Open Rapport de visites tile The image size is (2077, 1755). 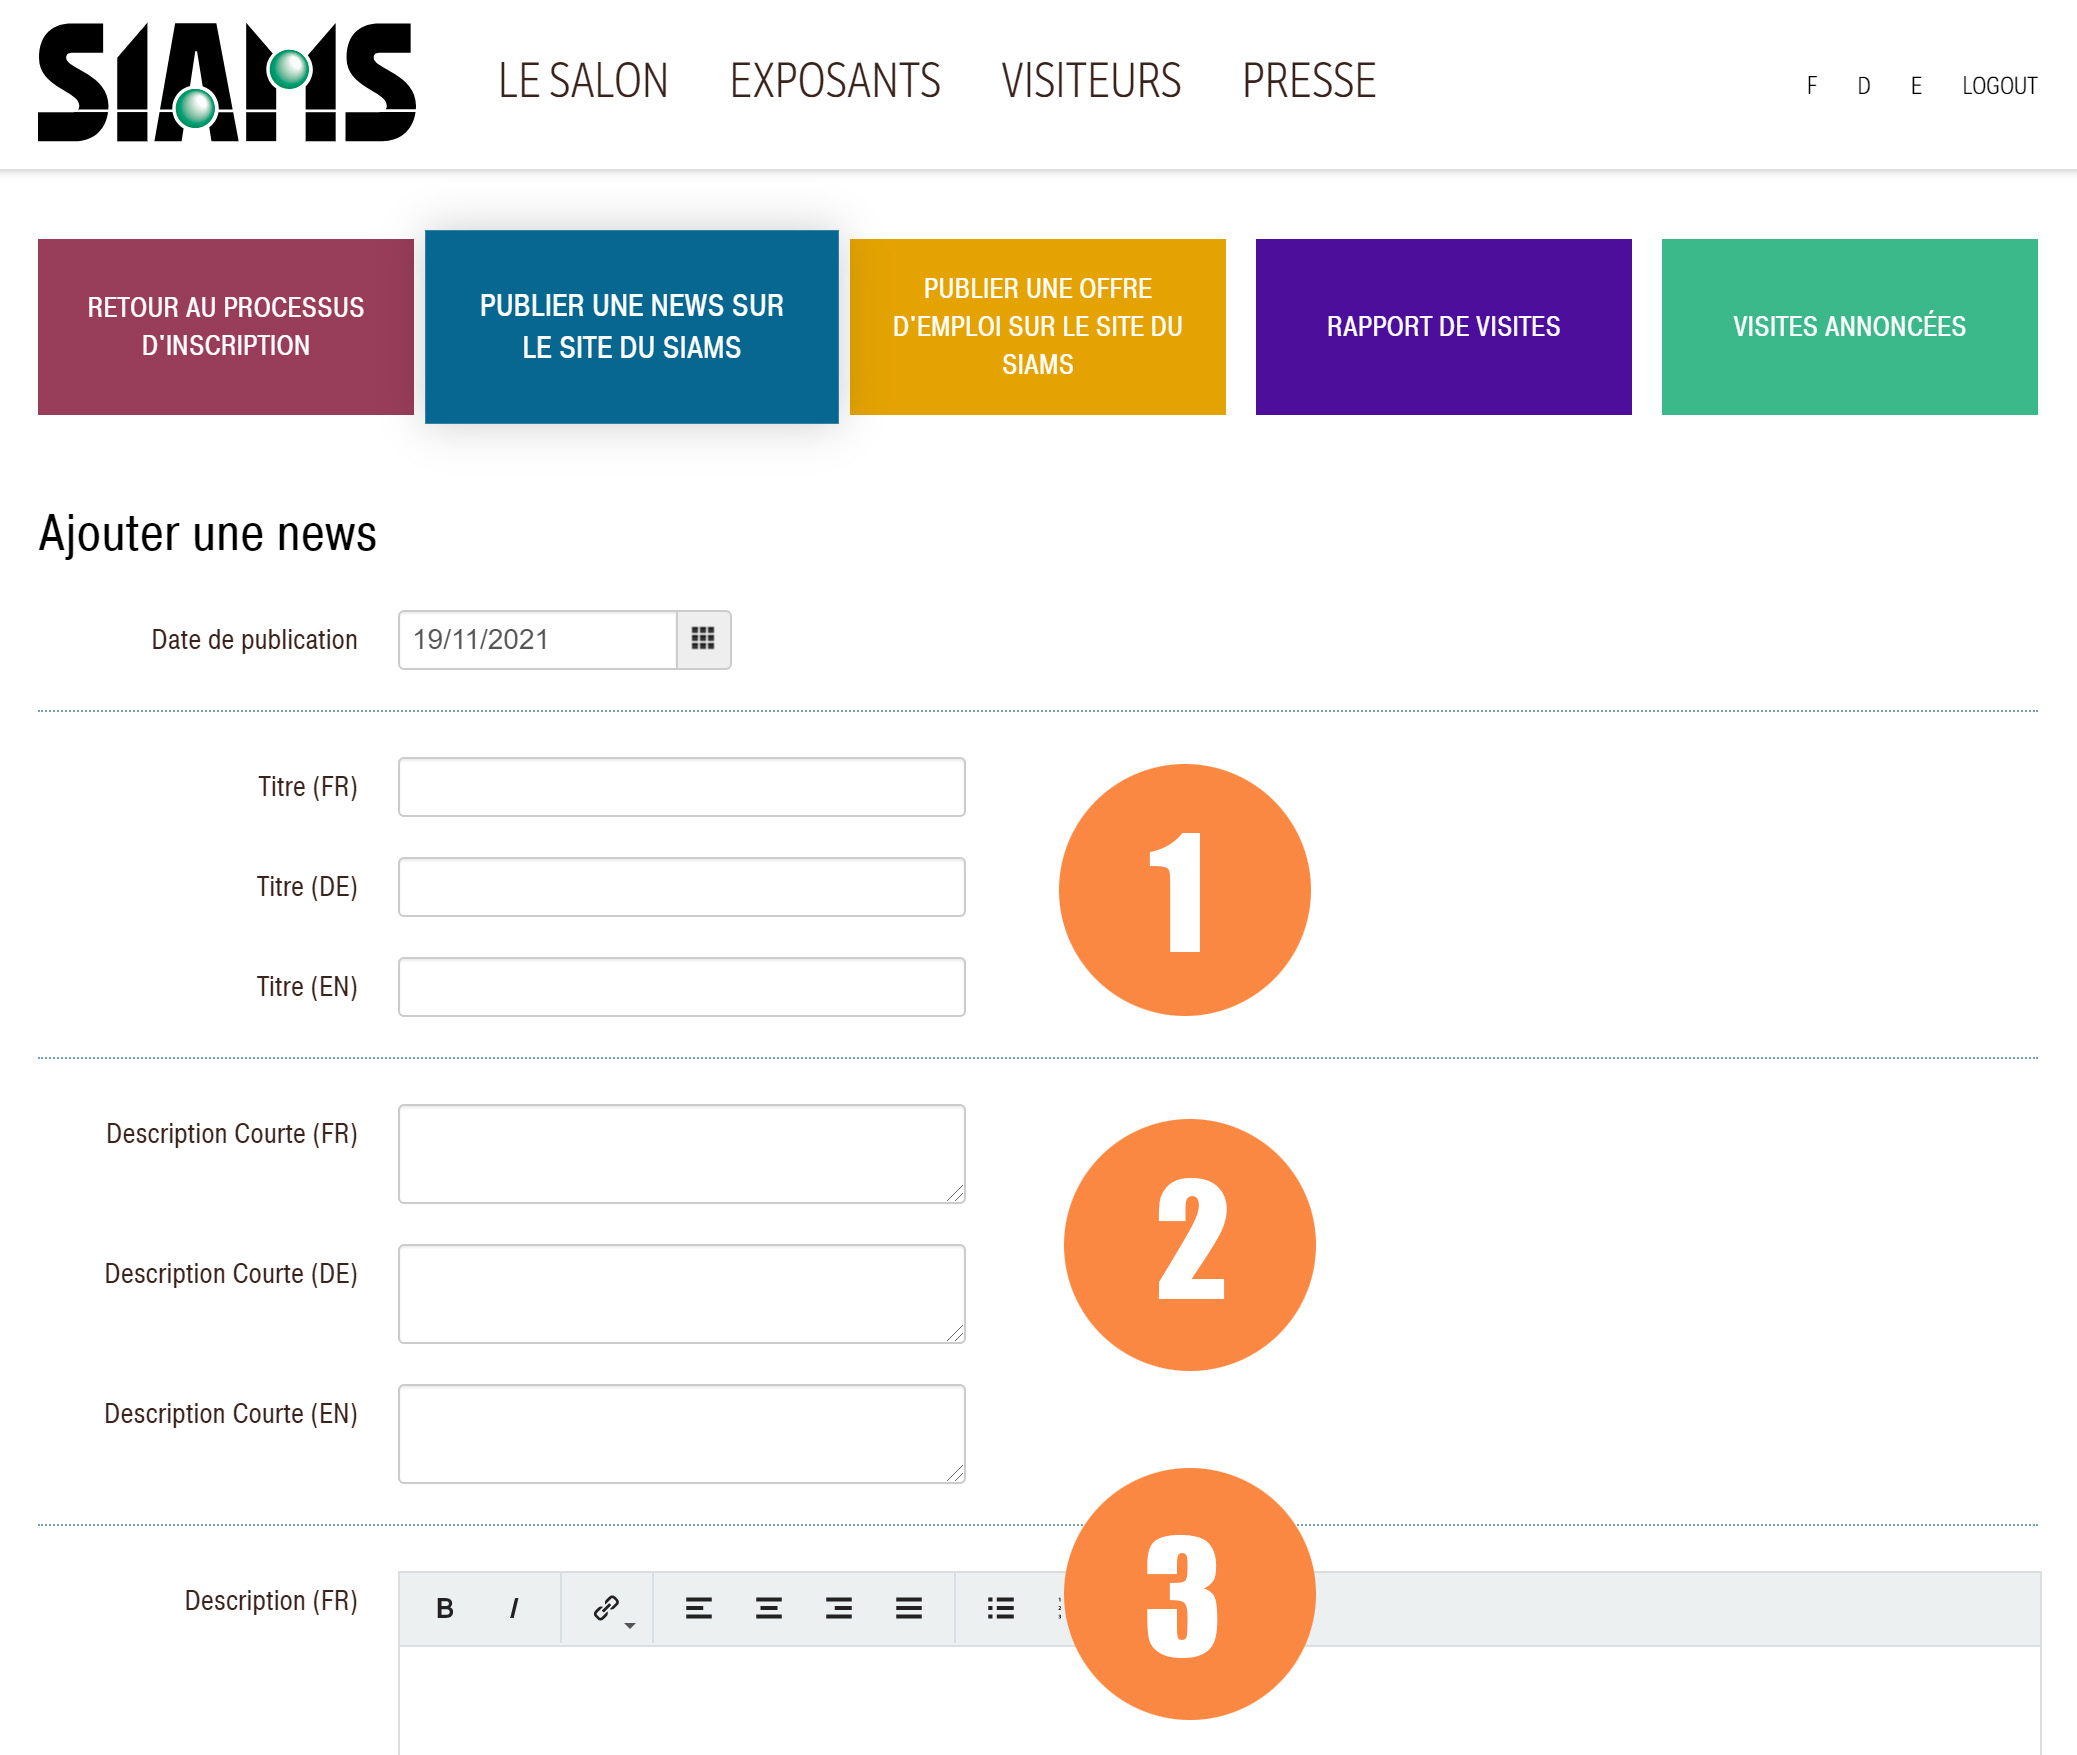[x=1444, y=327]
